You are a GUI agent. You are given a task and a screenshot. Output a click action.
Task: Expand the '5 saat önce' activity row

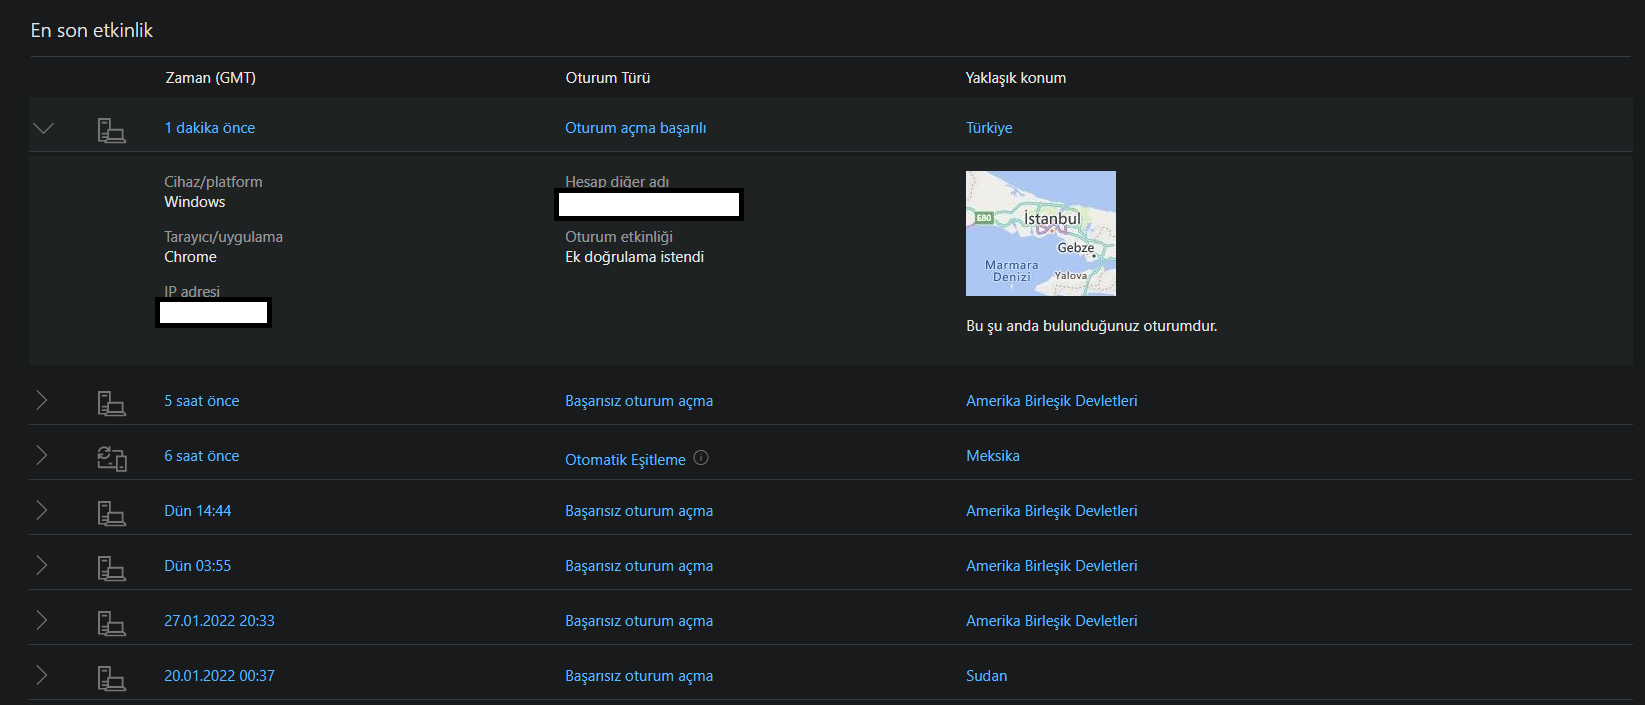42,400
